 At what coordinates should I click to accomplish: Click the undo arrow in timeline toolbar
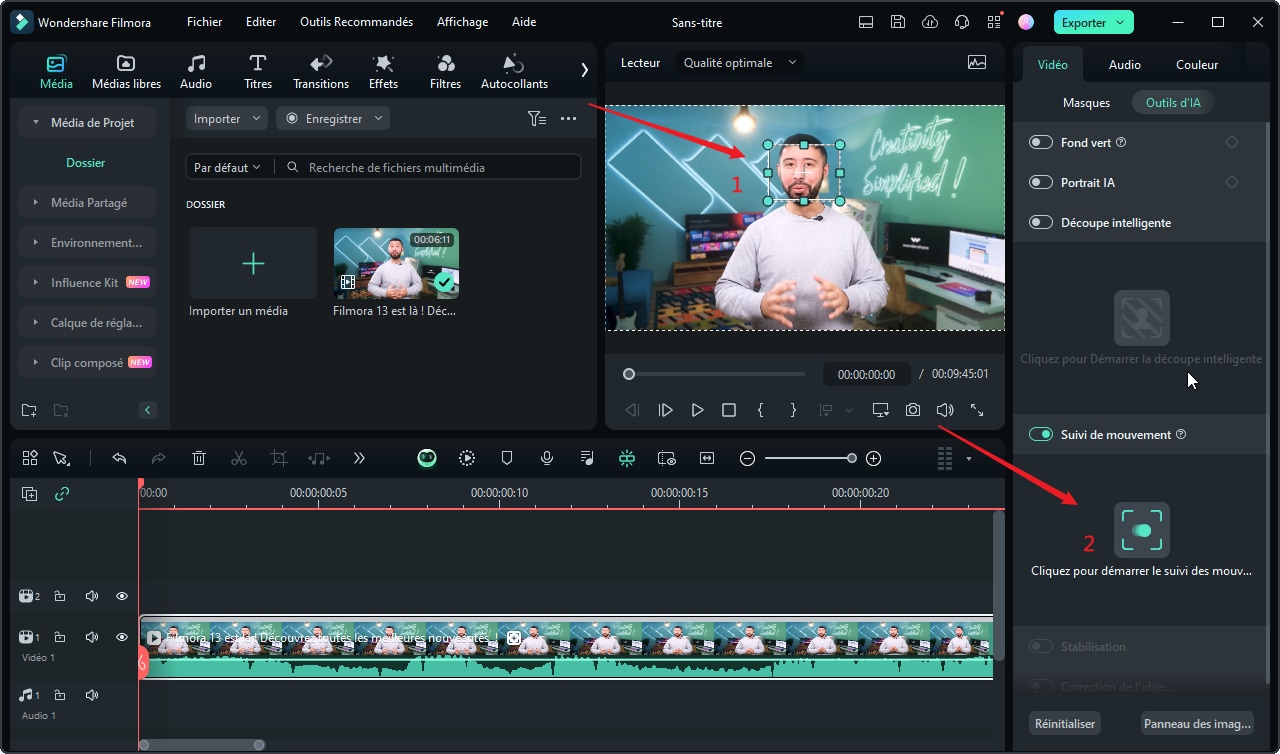click(119, 458)
